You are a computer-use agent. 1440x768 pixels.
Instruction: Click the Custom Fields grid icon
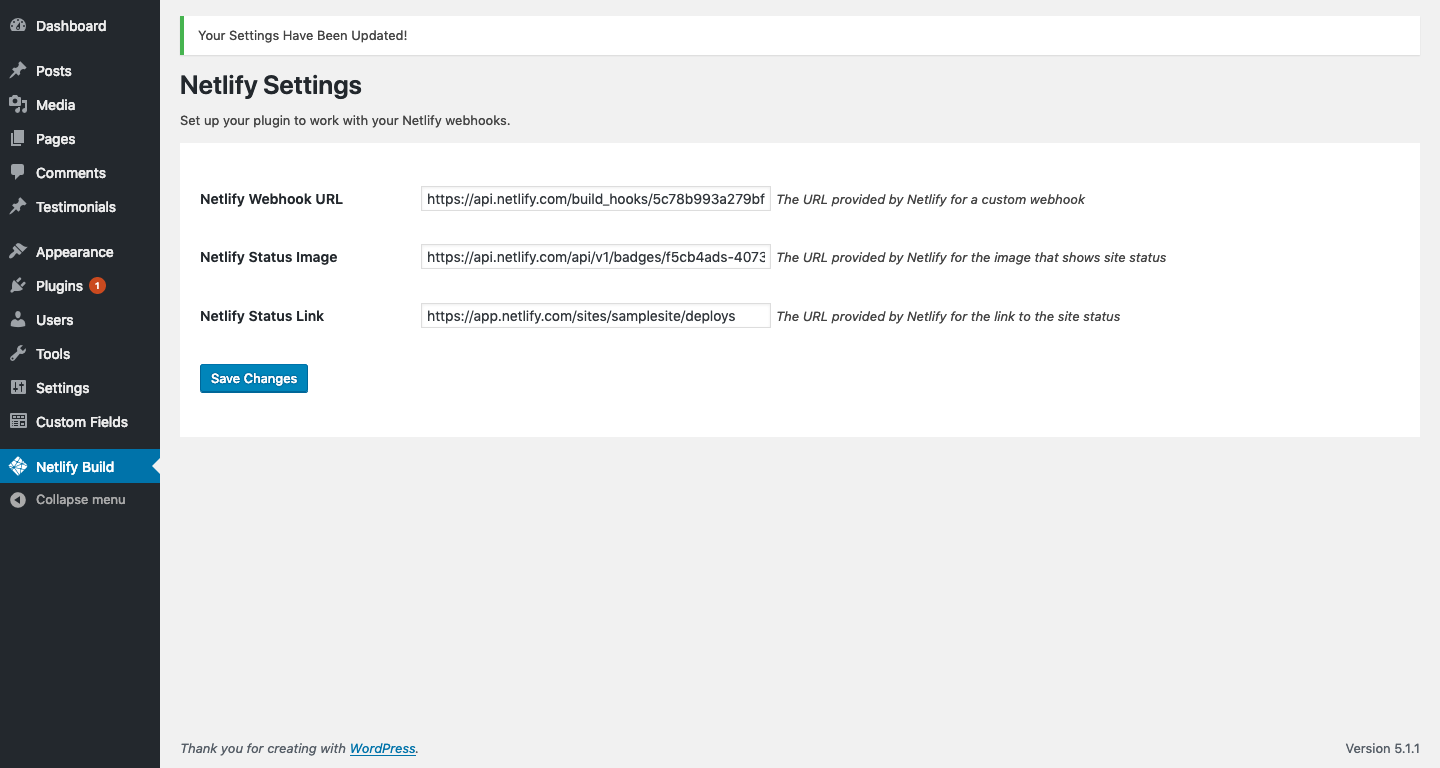(18, 422)
